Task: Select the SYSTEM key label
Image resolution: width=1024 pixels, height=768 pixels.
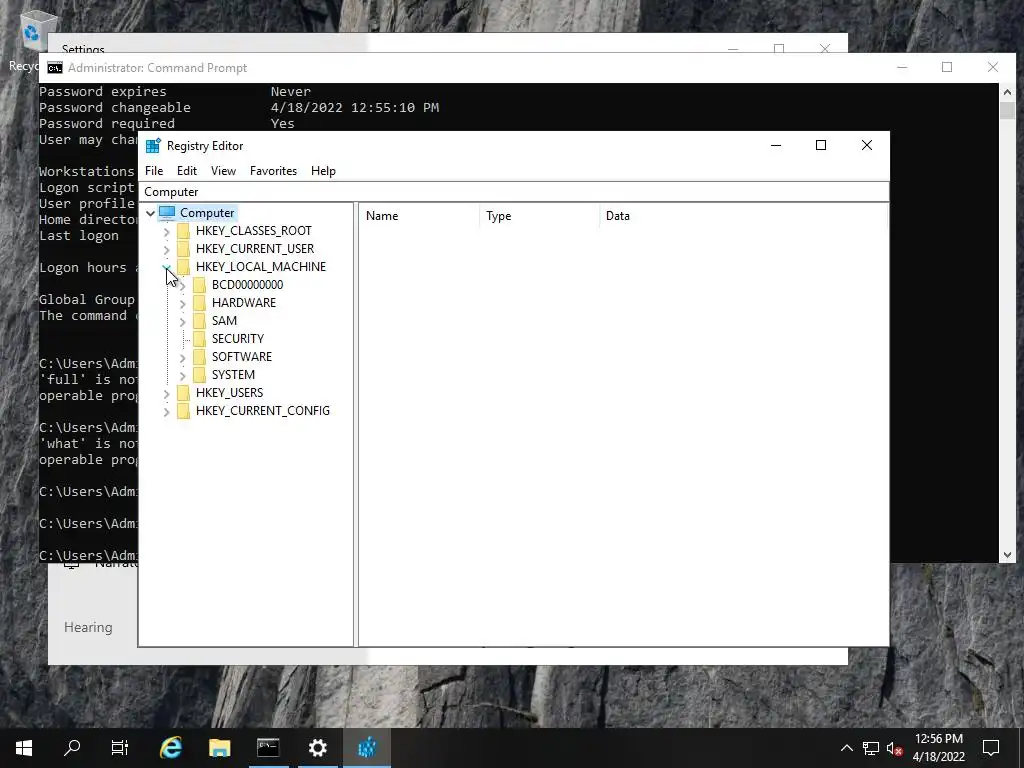Action: [x=233, y=374]
